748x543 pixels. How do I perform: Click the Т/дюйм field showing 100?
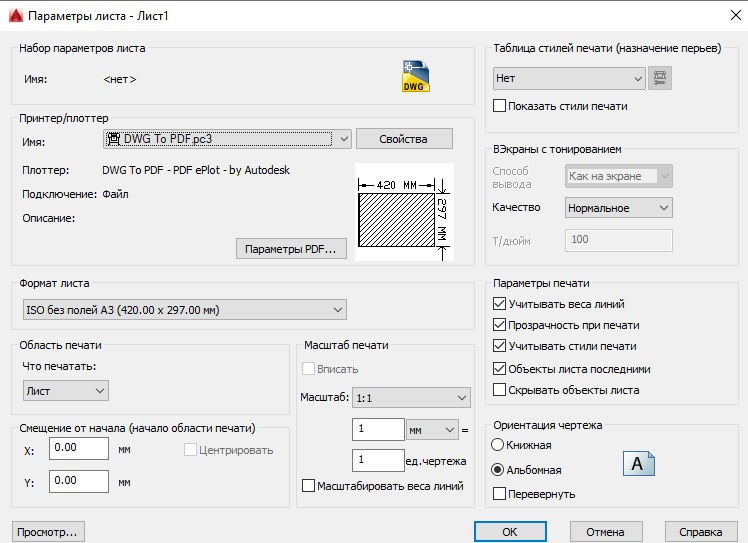click(x=619, y=240)
